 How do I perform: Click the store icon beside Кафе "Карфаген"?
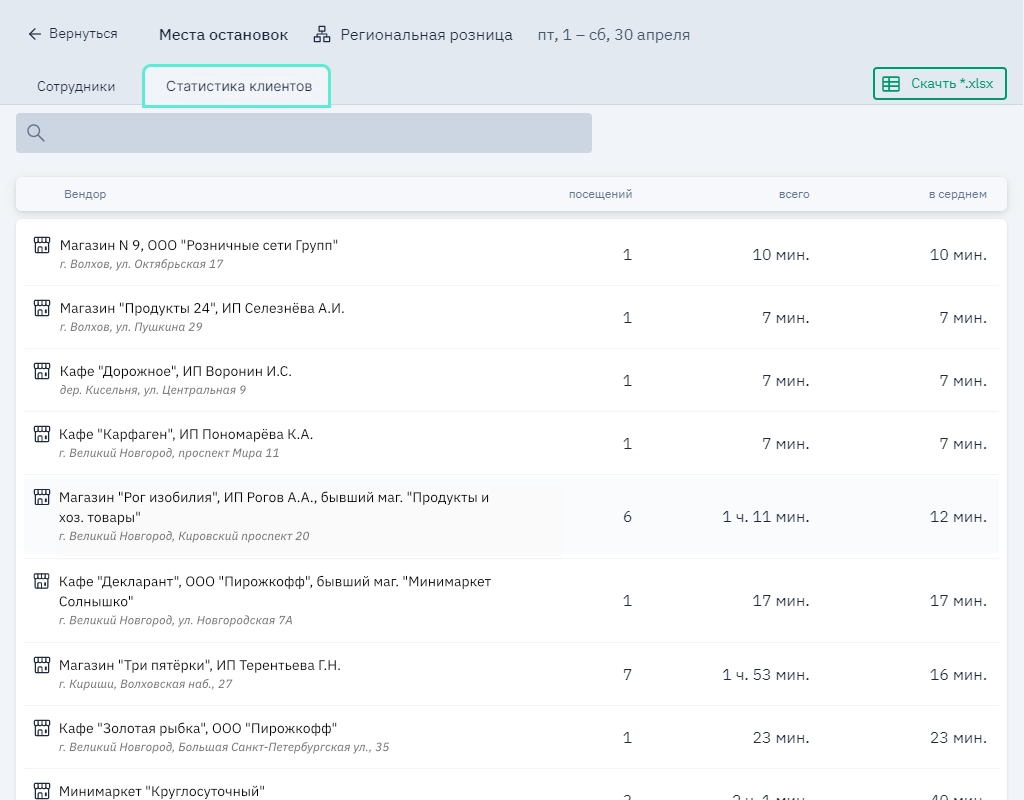pyautogui.click(x=42, y=434)
